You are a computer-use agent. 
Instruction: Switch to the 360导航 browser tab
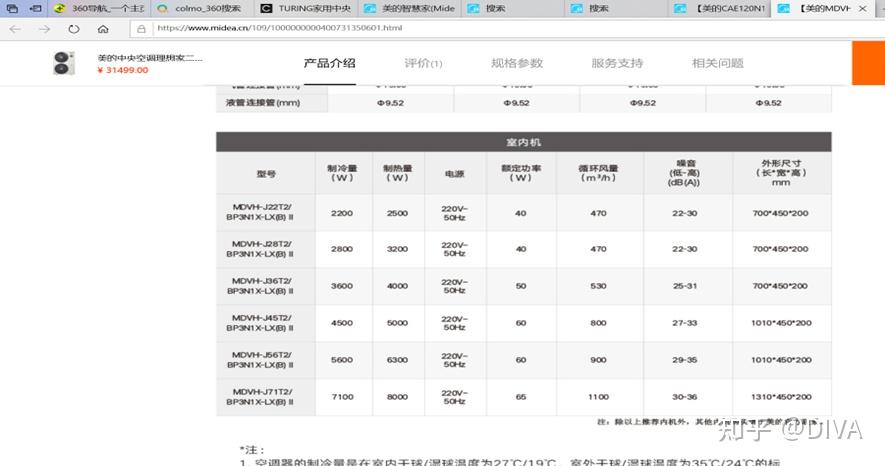click(x=100, y=8)
